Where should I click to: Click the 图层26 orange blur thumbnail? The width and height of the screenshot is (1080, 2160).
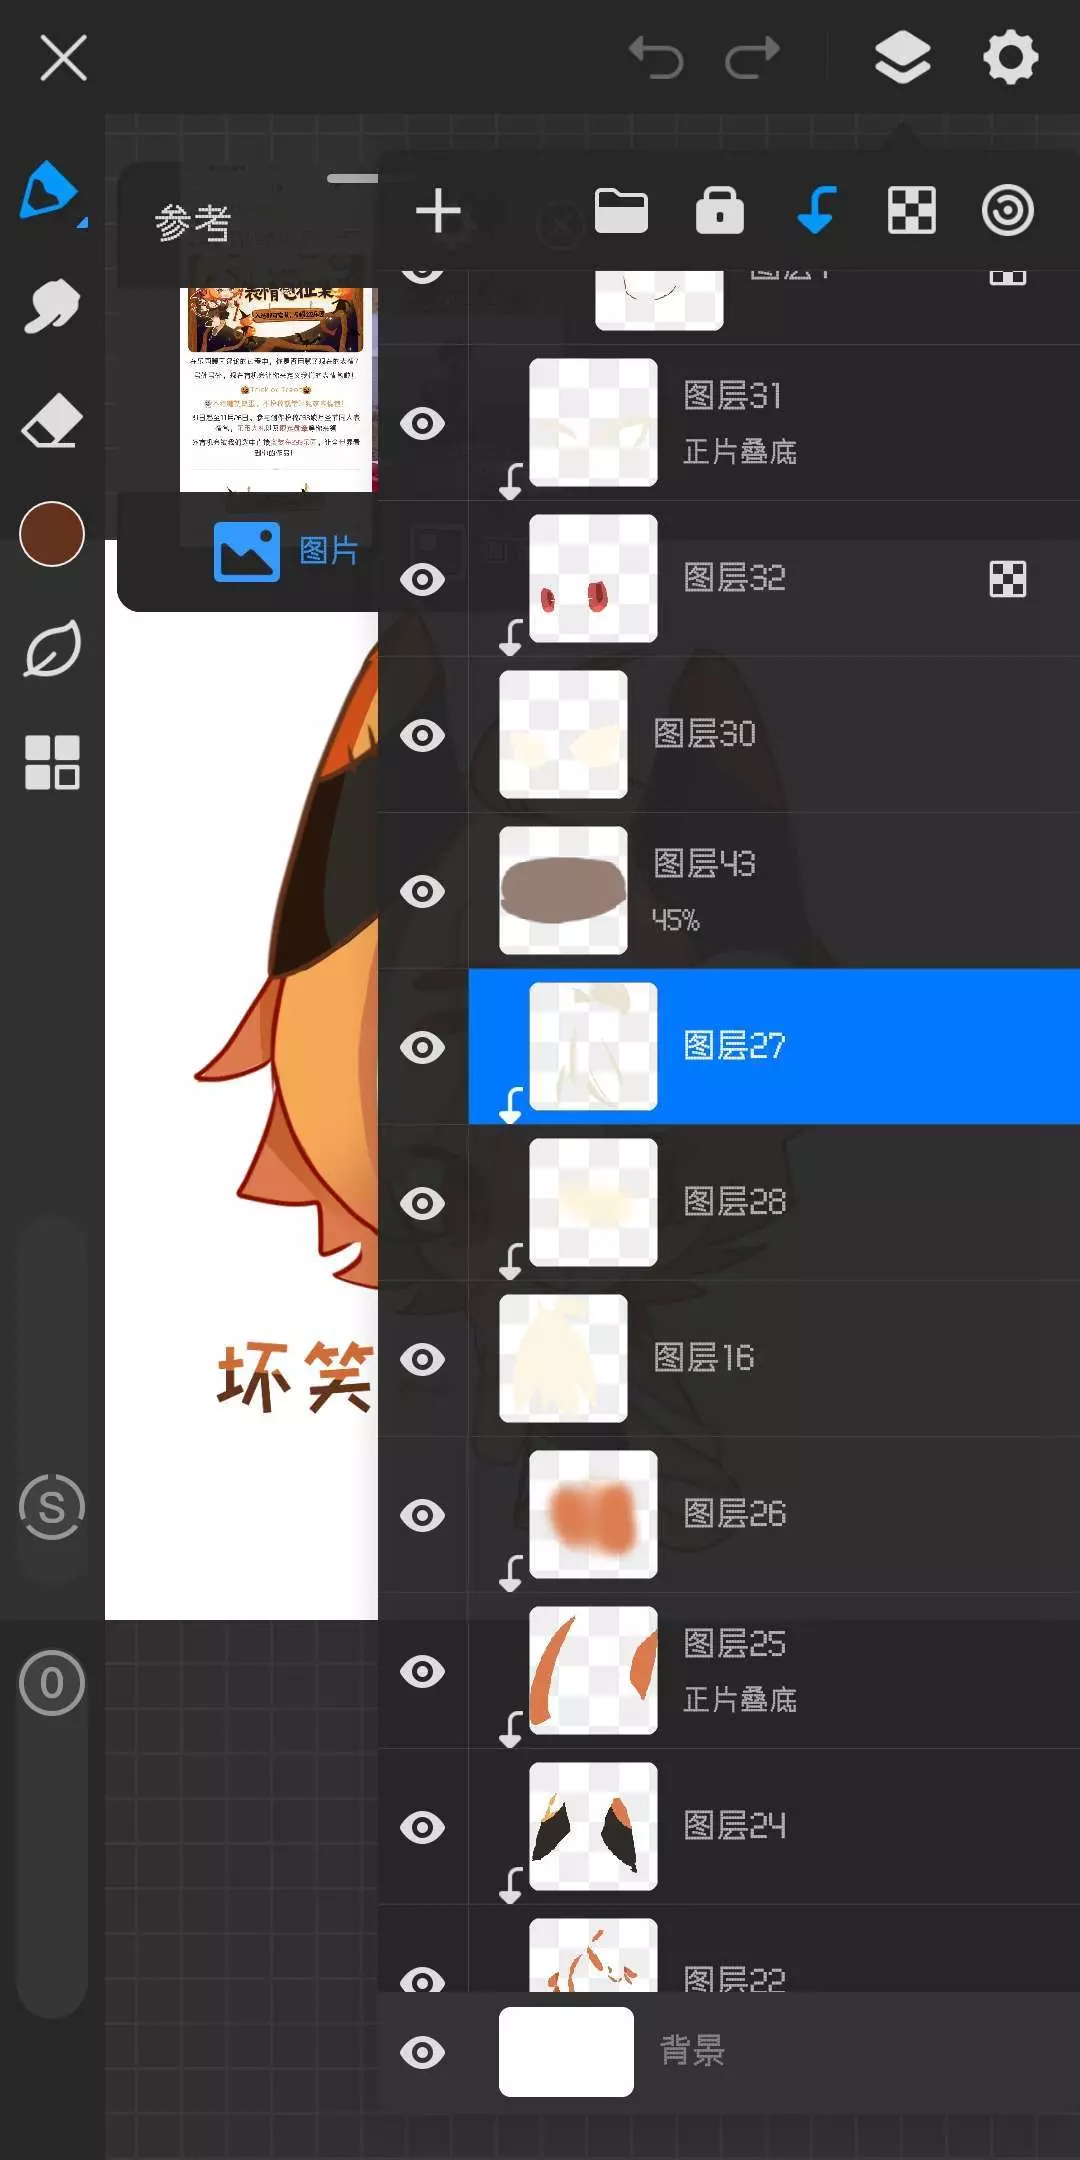(593, 1514)
